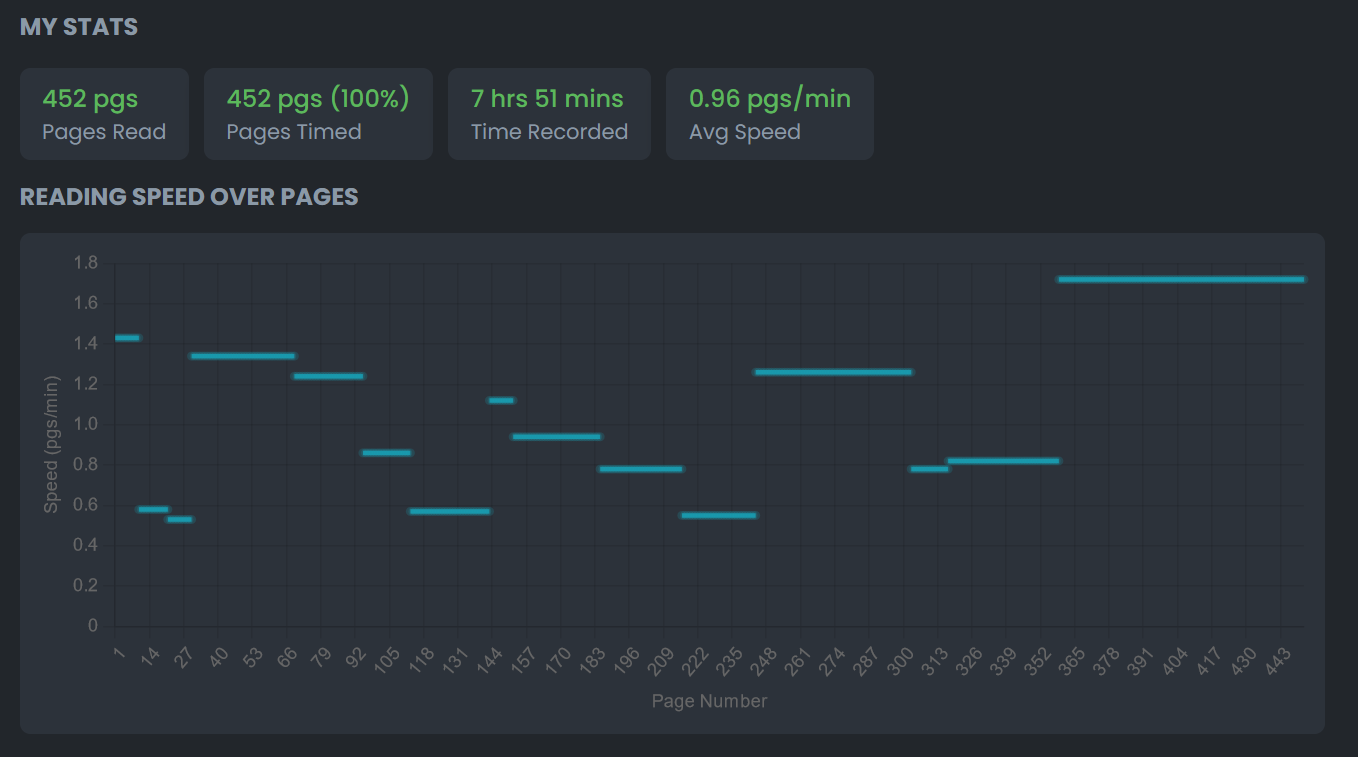Viewport: 1358px width, 757px height.
Task: Click the short segment near page 144 at 1.1
Action: click(x=501, y=401)
